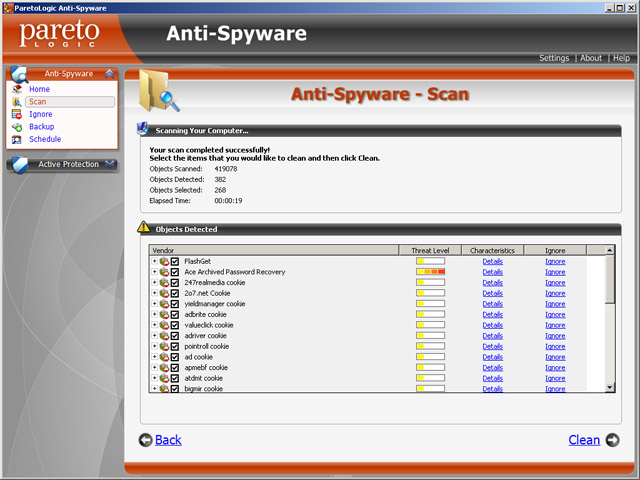This screenshot has height=480, width=640.
Task: Uncheck Ace Archived Password Recovery checkbox
Action: pyautogui.click(x=175, y=272)
